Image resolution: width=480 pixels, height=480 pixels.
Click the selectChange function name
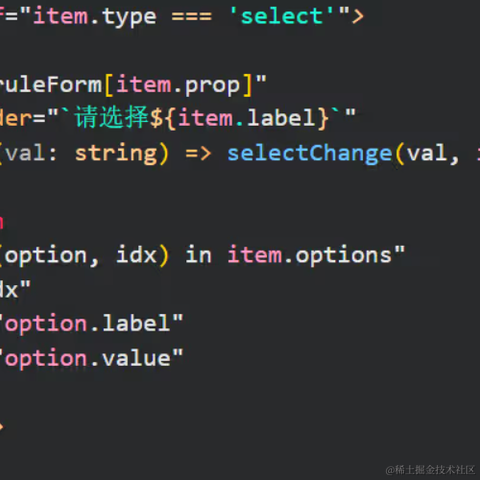[310, 154]
